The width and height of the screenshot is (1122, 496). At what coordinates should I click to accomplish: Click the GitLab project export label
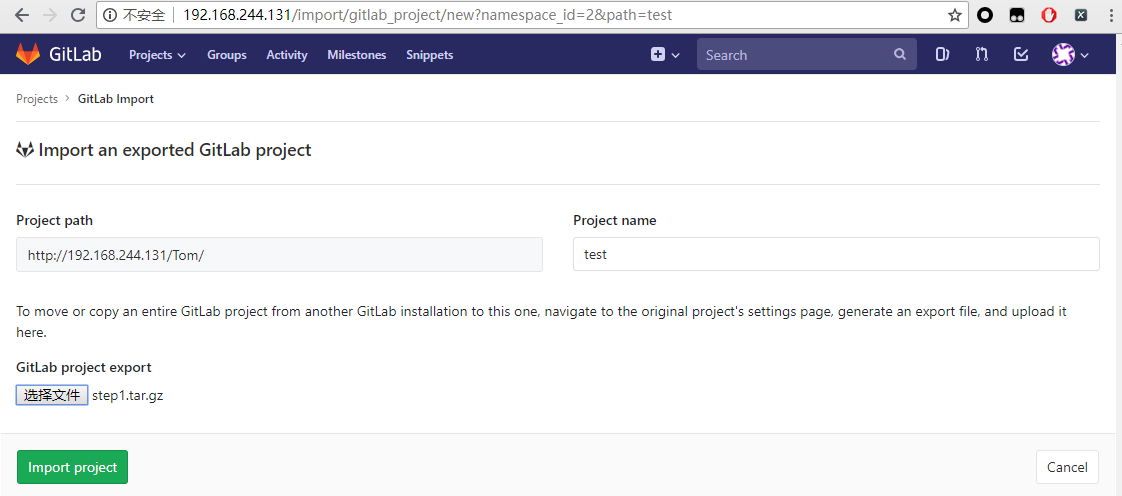[84, 367]
